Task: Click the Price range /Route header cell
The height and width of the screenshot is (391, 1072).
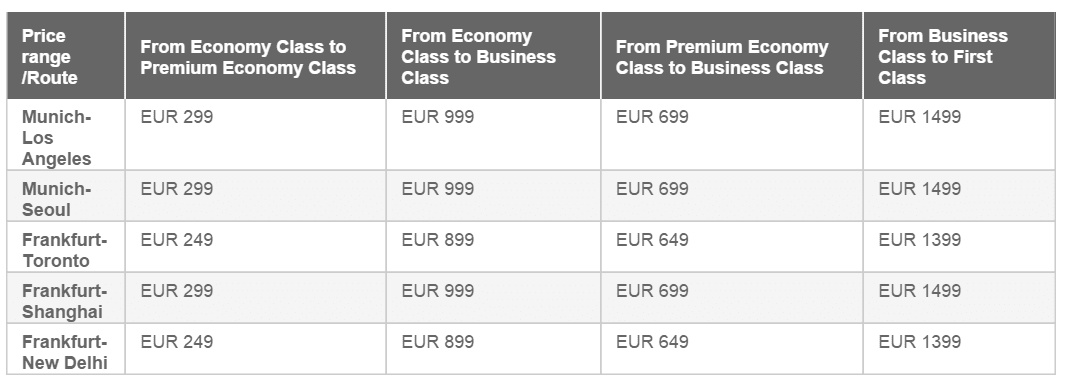Action: 66,55
